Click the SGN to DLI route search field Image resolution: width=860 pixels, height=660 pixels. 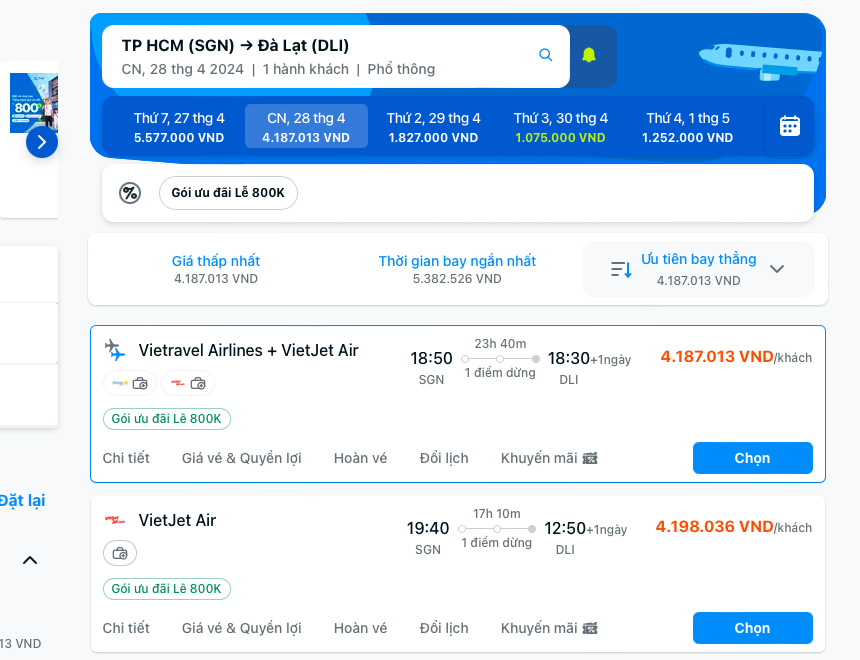[x=300, y=55]
